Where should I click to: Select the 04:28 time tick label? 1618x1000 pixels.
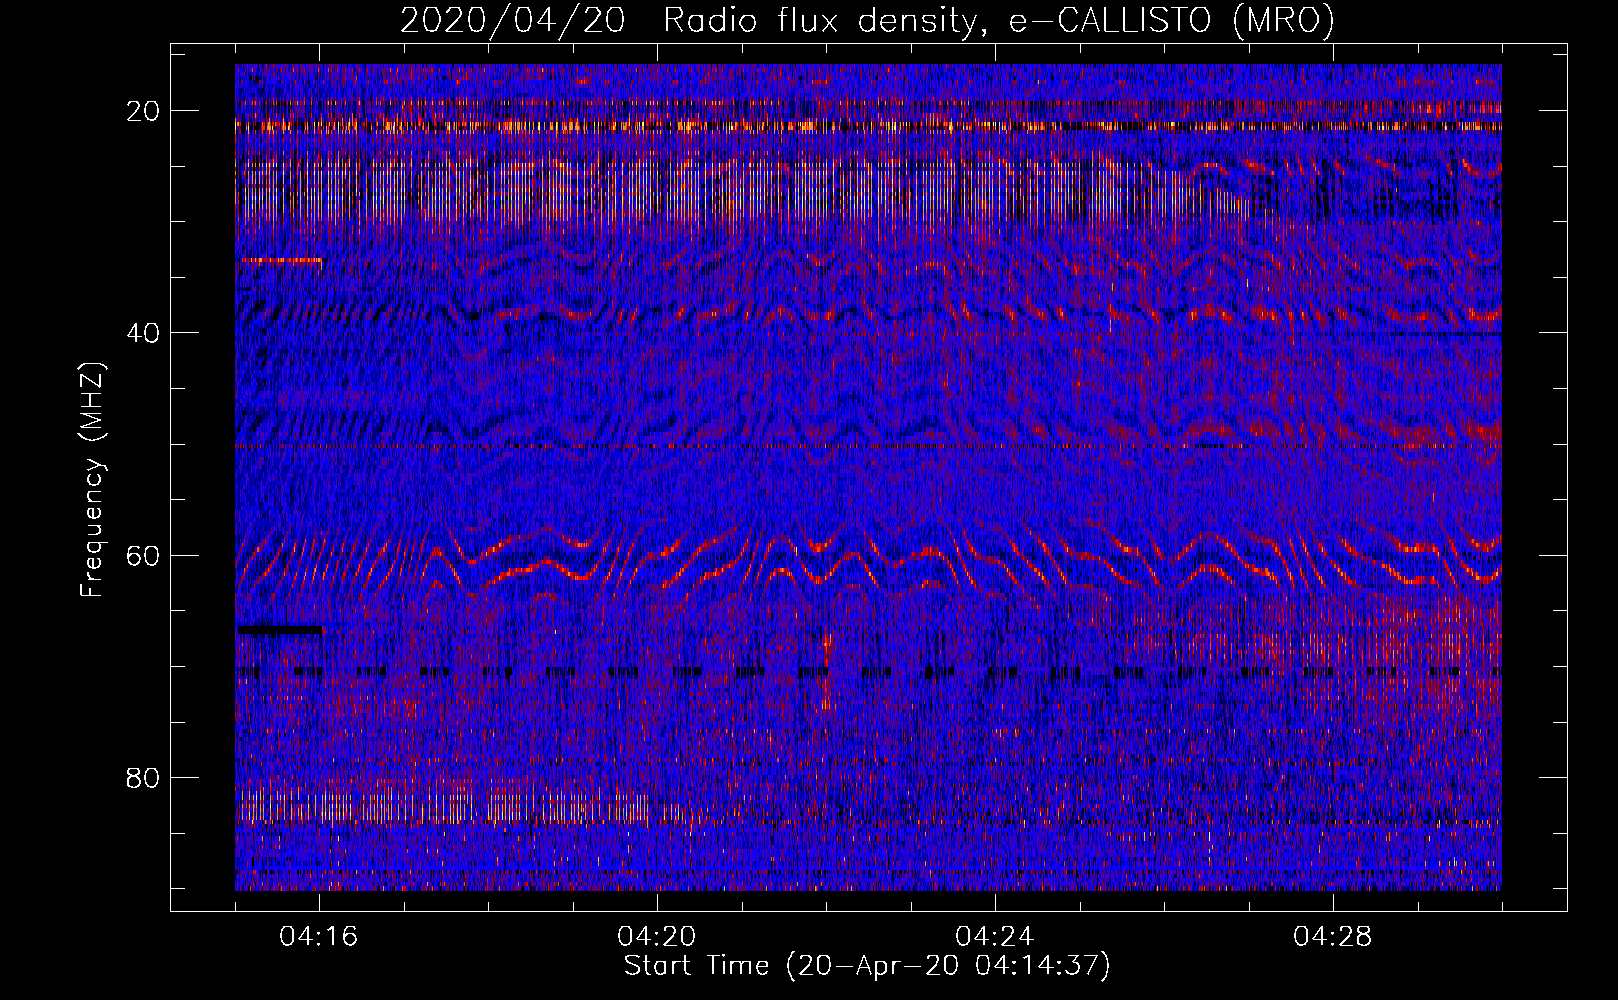point(1333,937)
